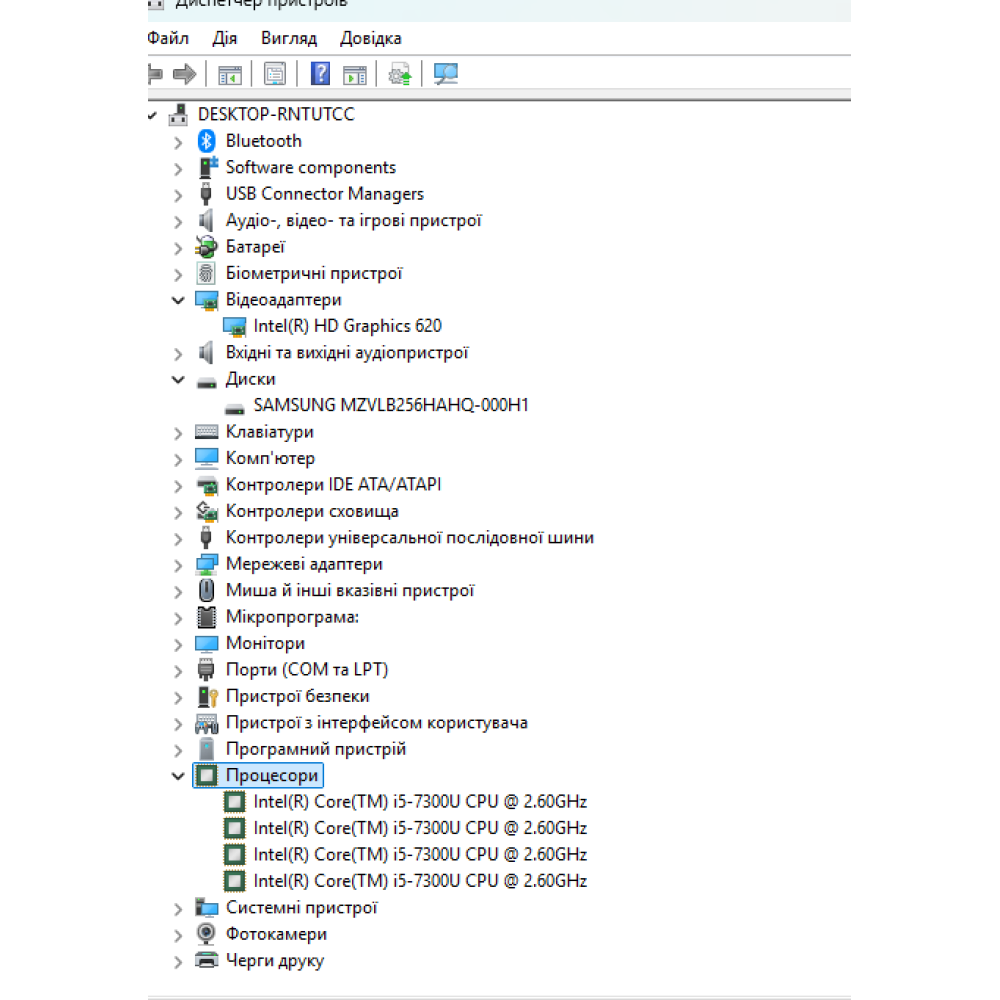1000x1000 pixels.
Task: Click the Show/Hide console tree icon
Action: click(x=231, y=74)
